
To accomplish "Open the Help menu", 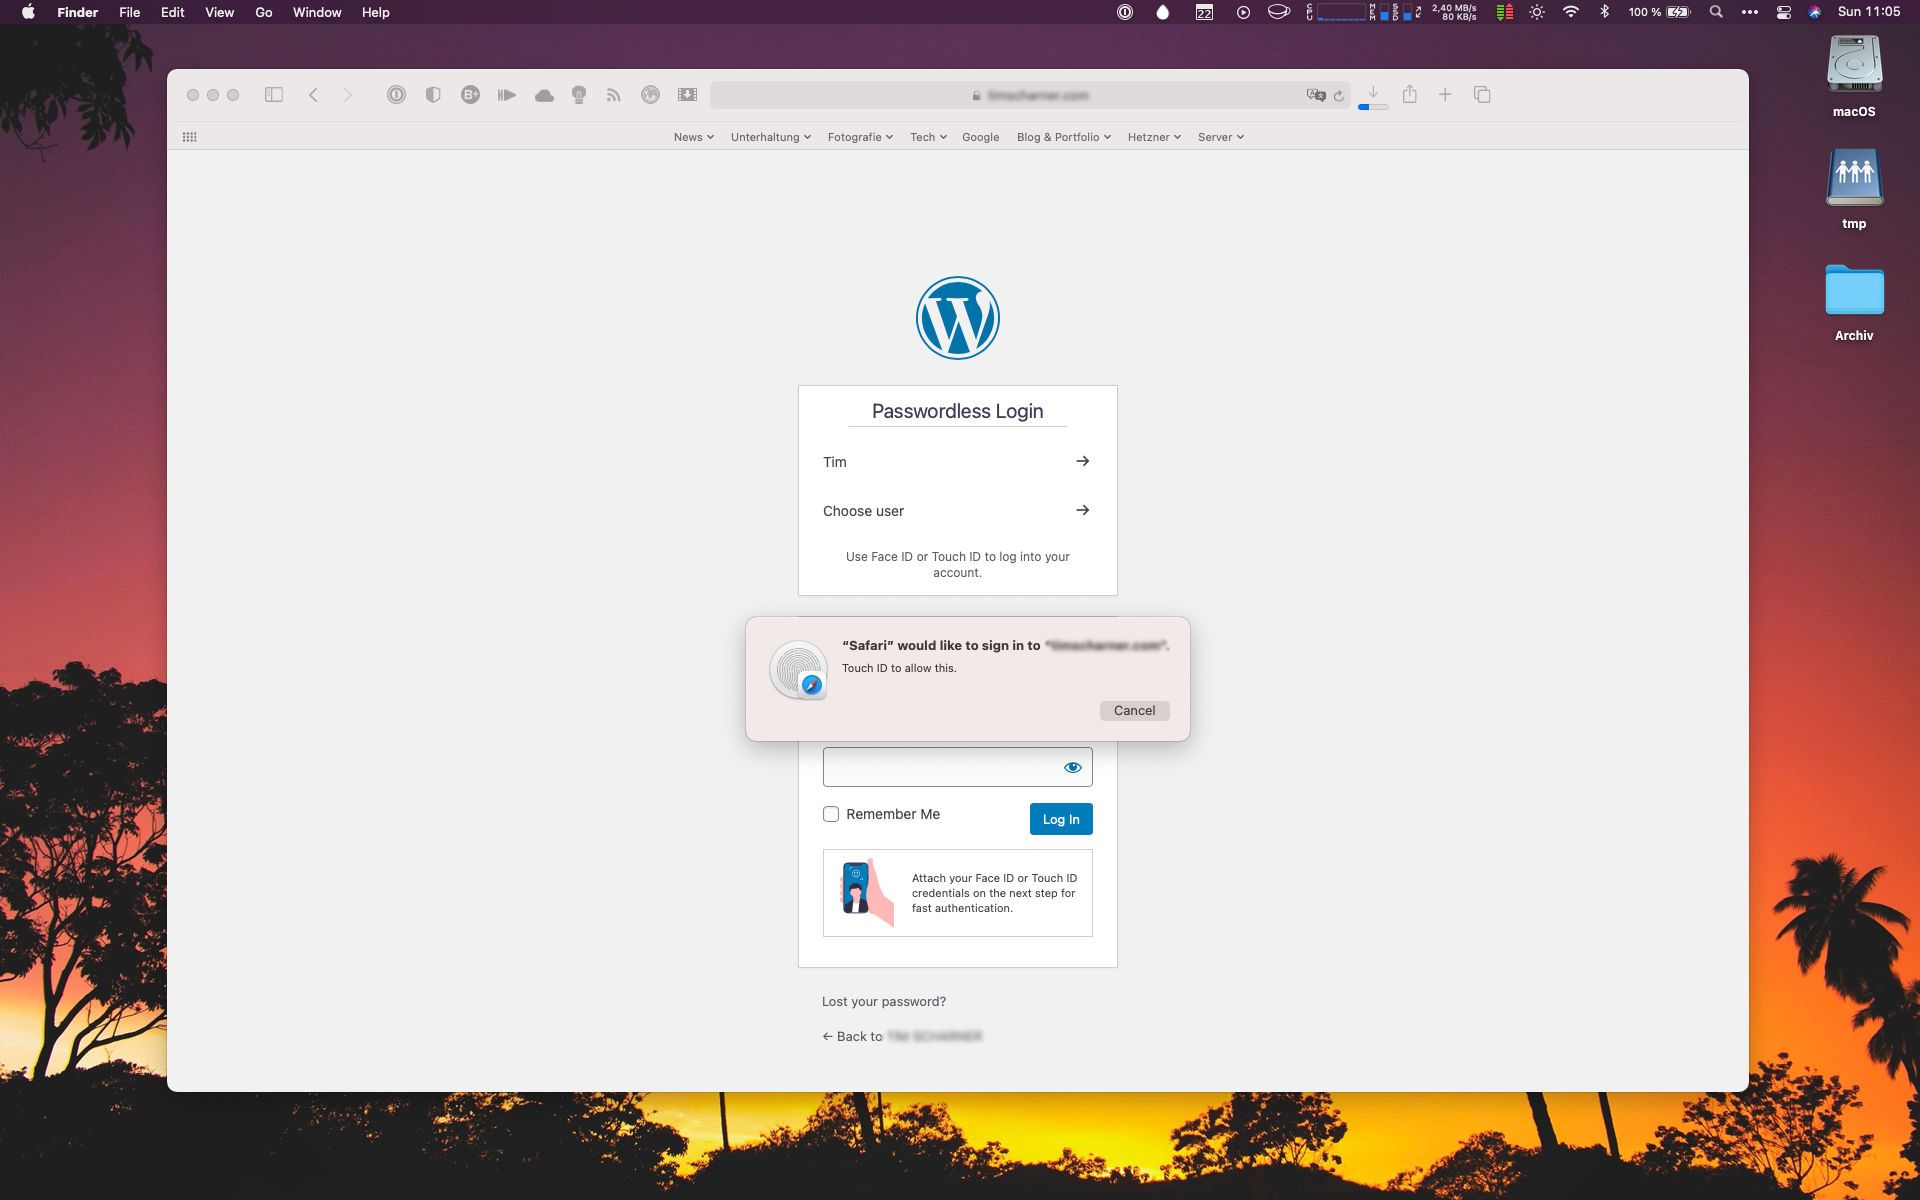I will (x=376, y=12).
